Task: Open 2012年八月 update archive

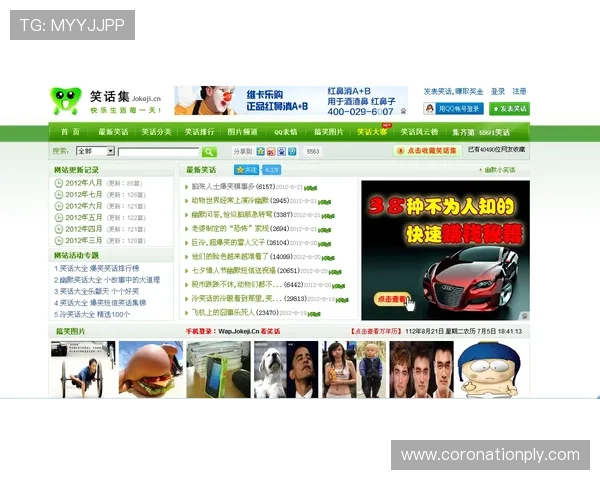Action: coord(84,183)
